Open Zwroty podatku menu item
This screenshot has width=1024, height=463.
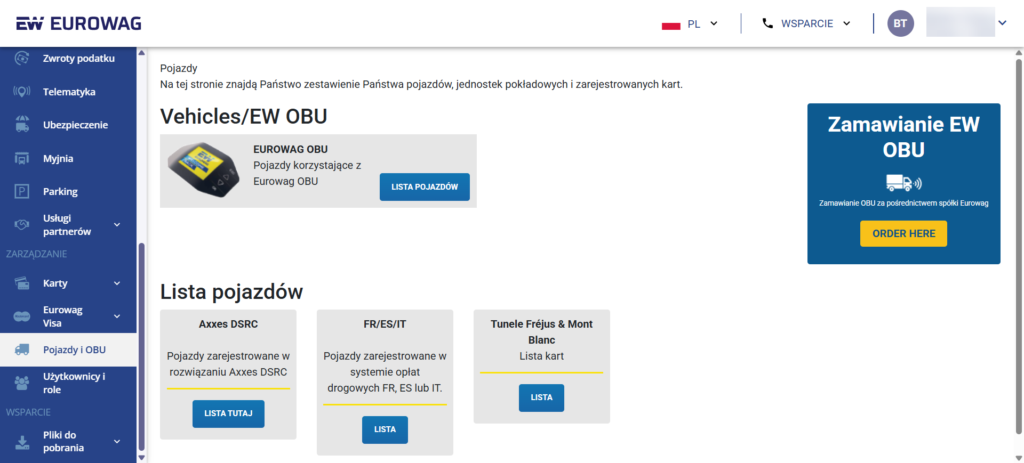68,58
